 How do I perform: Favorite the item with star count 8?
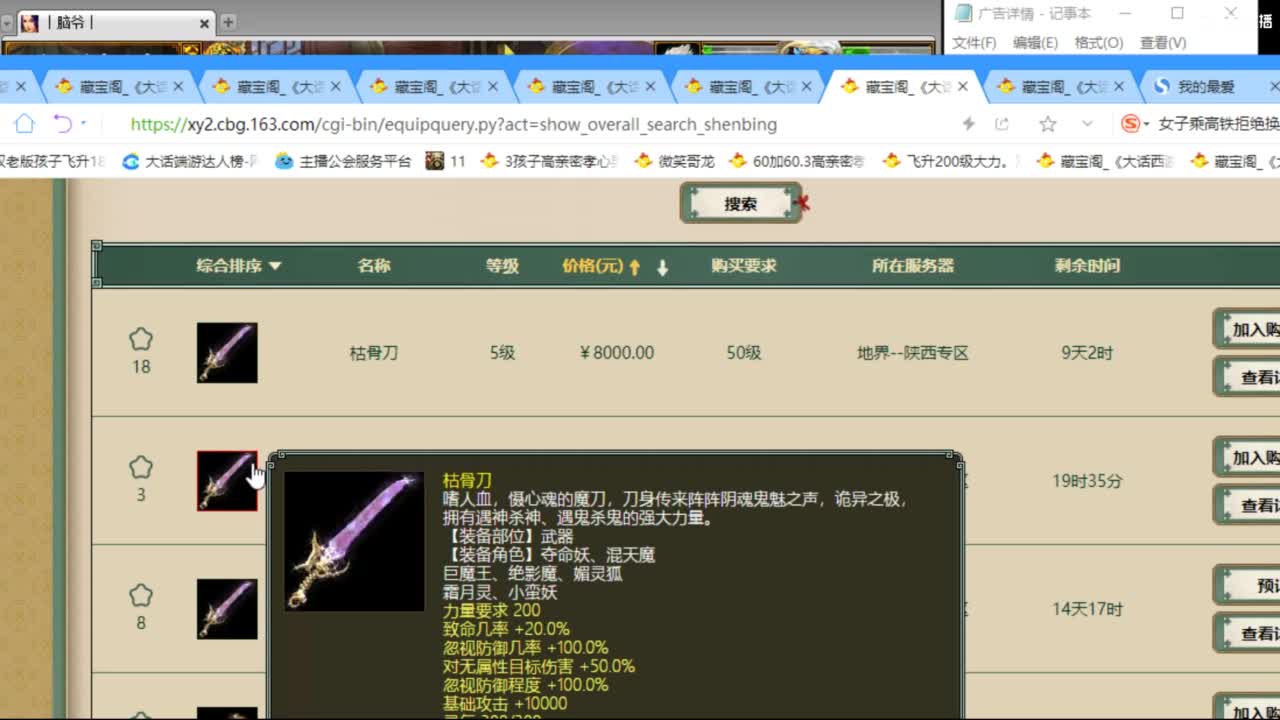[141, 595]
